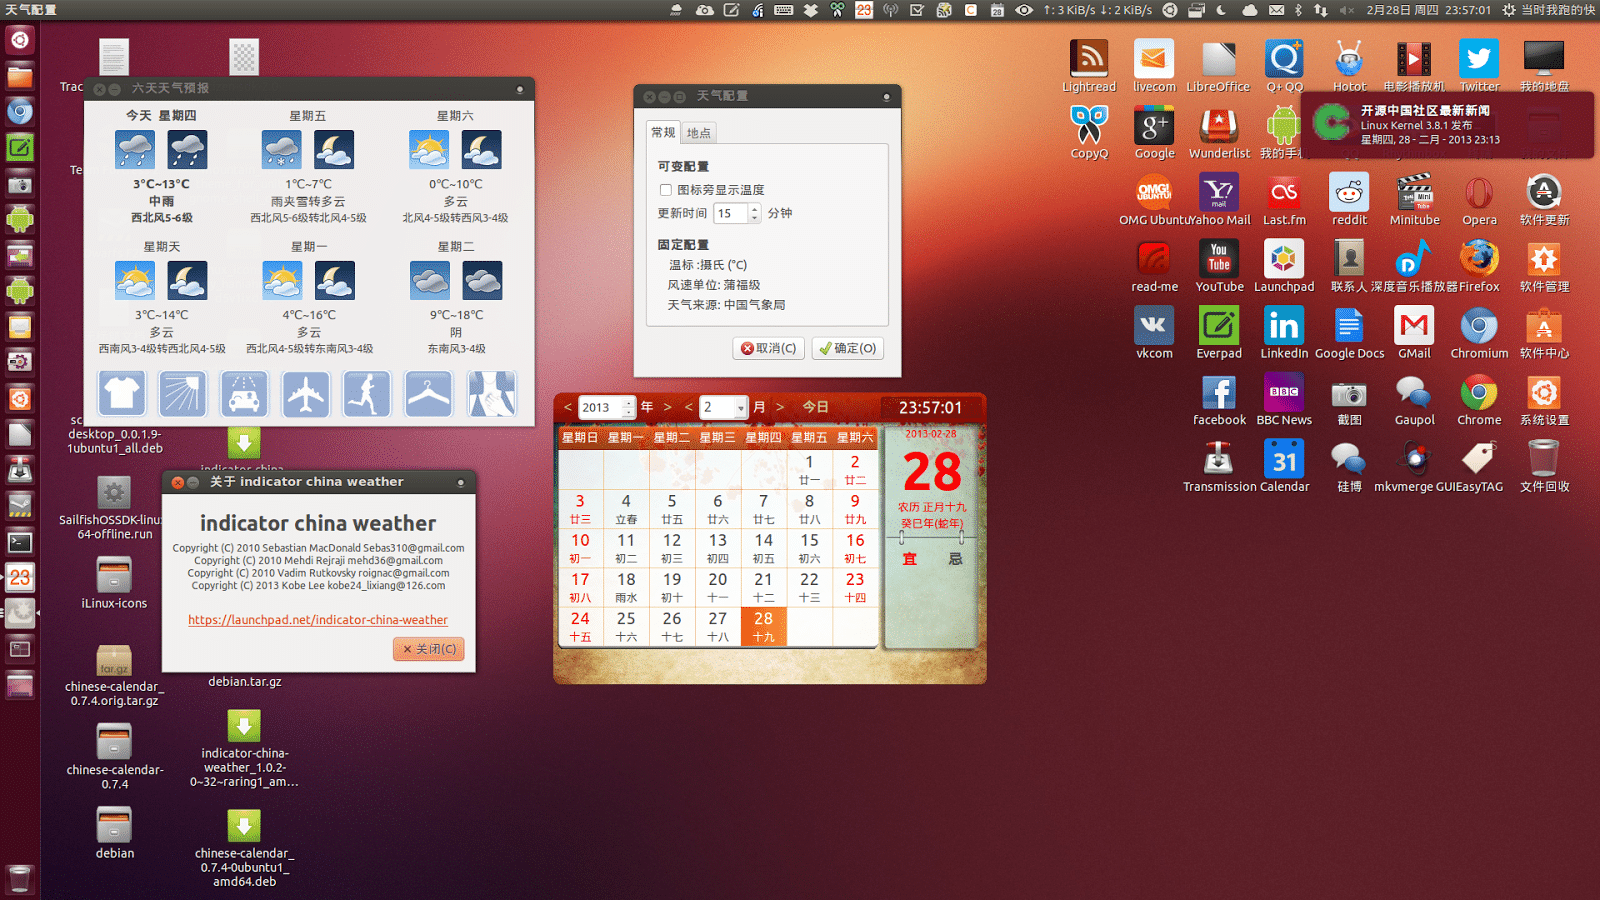The image size is (1600, 900).
Task: Open the car wash index icon
Action: (244, 393)
